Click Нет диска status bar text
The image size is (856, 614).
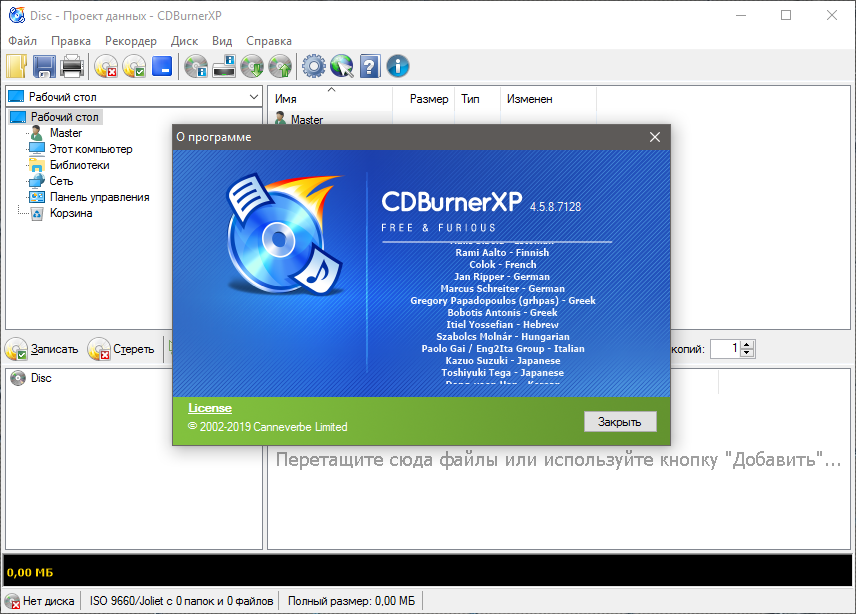tap(49, 601)
